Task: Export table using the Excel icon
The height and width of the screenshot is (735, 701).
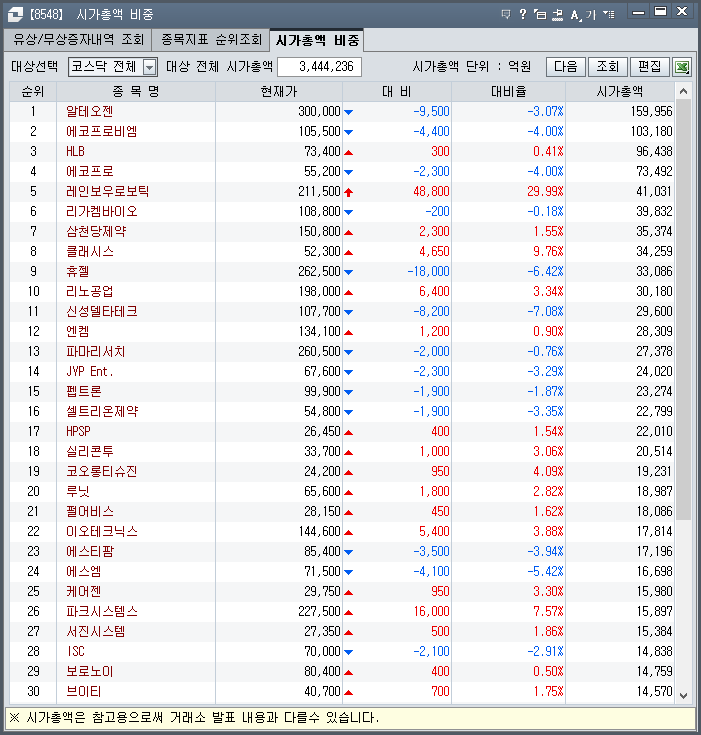Action: click(x=682, y=67)
